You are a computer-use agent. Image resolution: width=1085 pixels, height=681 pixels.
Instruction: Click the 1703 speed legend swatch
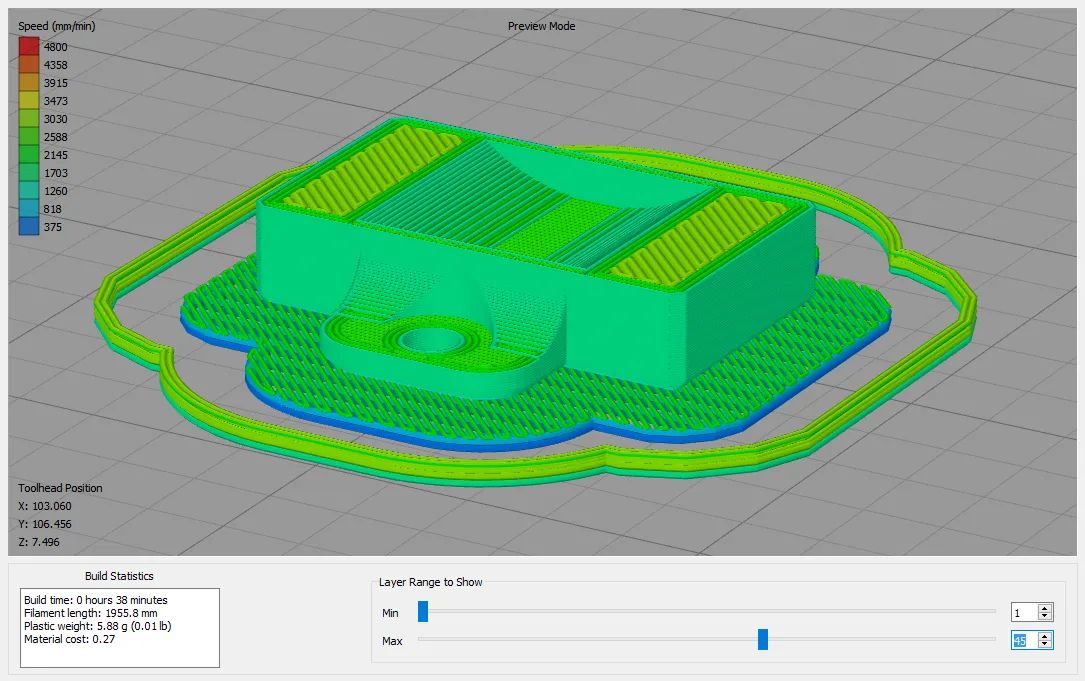coord(29,172)
